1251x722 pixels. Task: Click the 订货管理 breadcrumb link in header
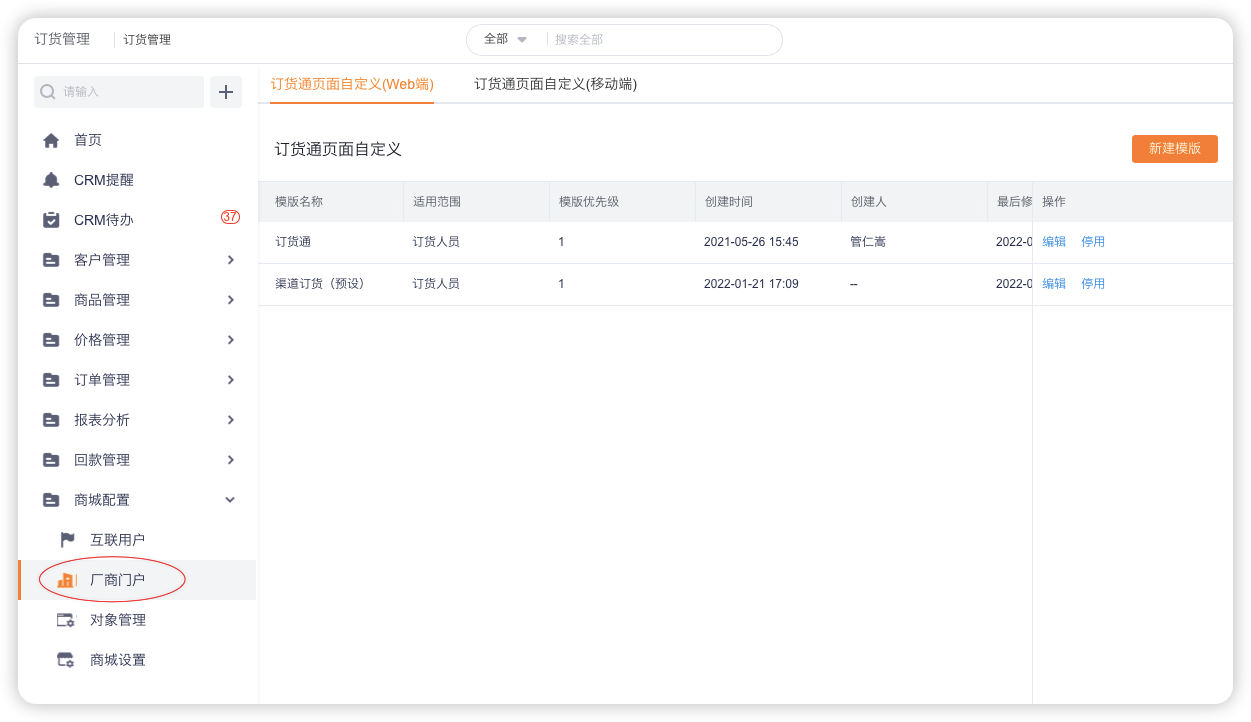coord(147,40)
